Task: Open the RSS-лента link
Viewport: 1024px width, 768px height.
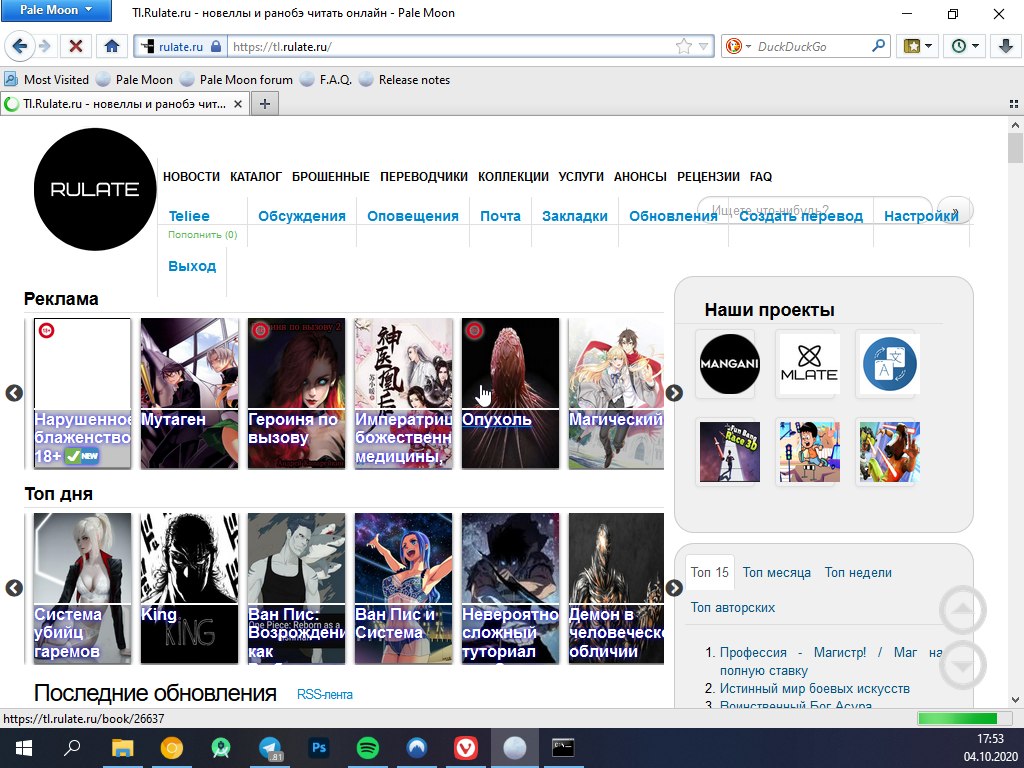Action: [x=325, y=694]
